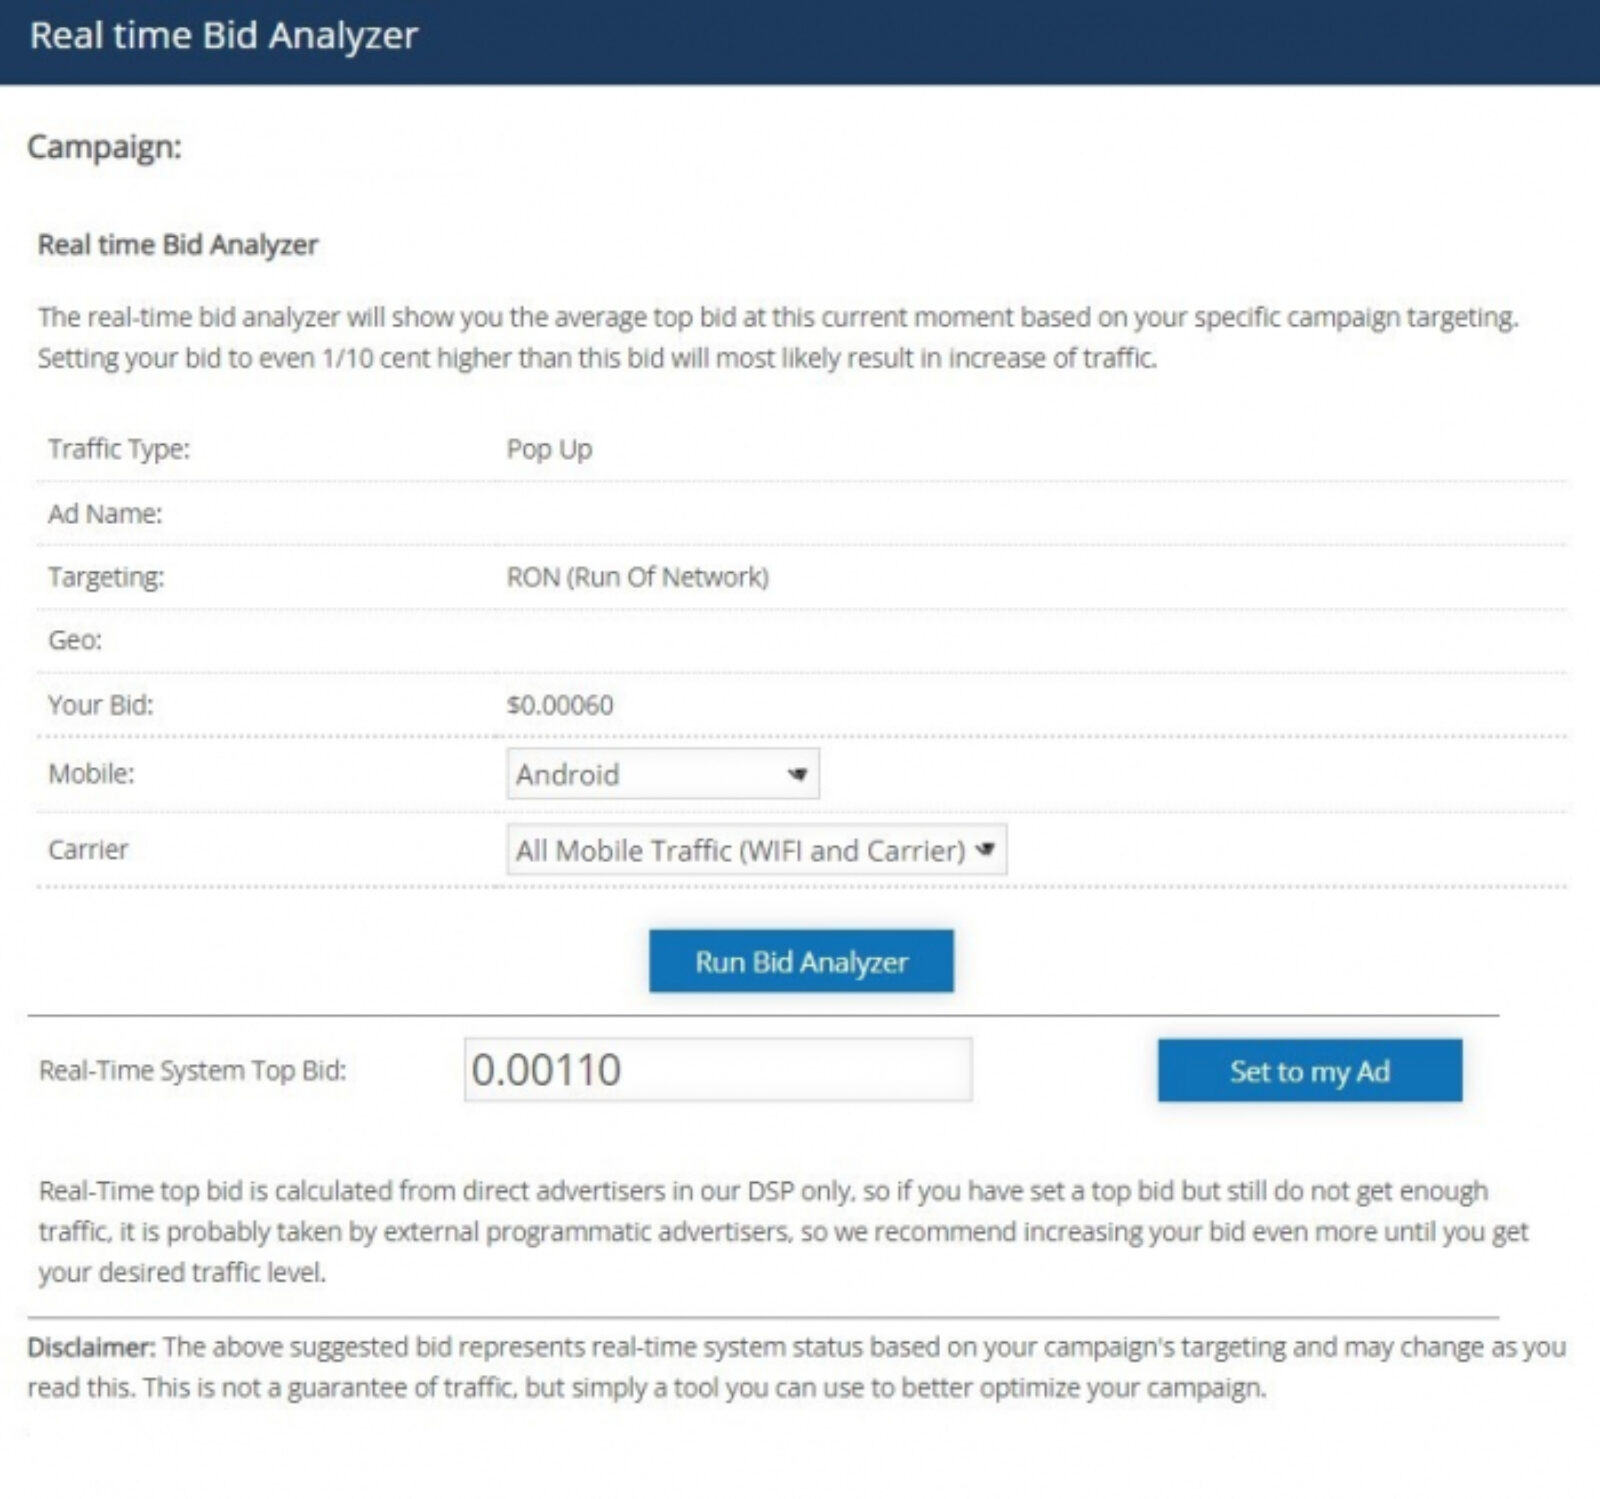Click the Ad Name: label
Viewport: 1600px width, 1499px height.
(x=105, y=514)
